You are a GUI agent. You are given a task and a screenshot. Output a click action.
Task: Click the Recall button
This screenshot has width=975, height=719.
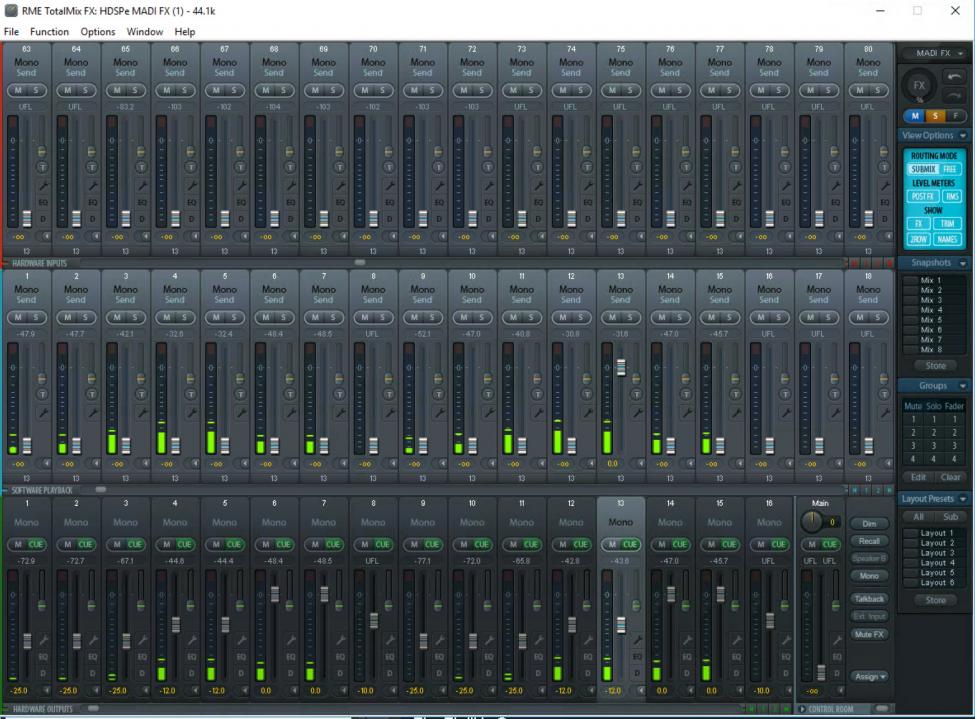pyautogui.click(x=869, y=541)
